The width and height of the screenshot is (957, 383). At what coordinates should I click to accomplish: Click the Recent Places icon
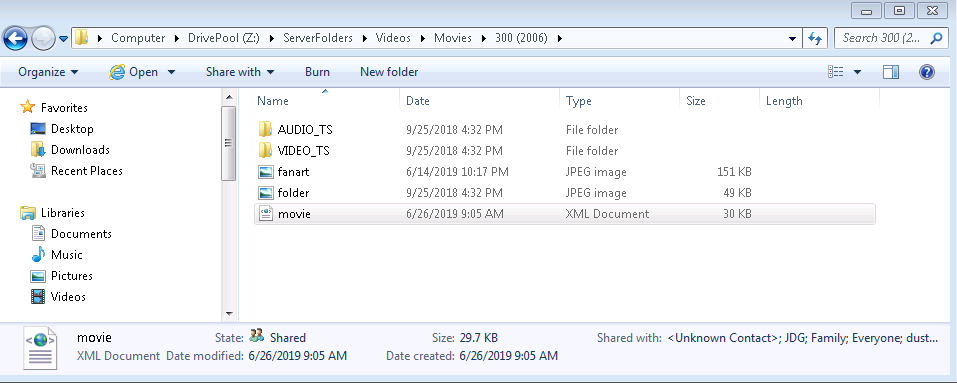coord(38,171)
